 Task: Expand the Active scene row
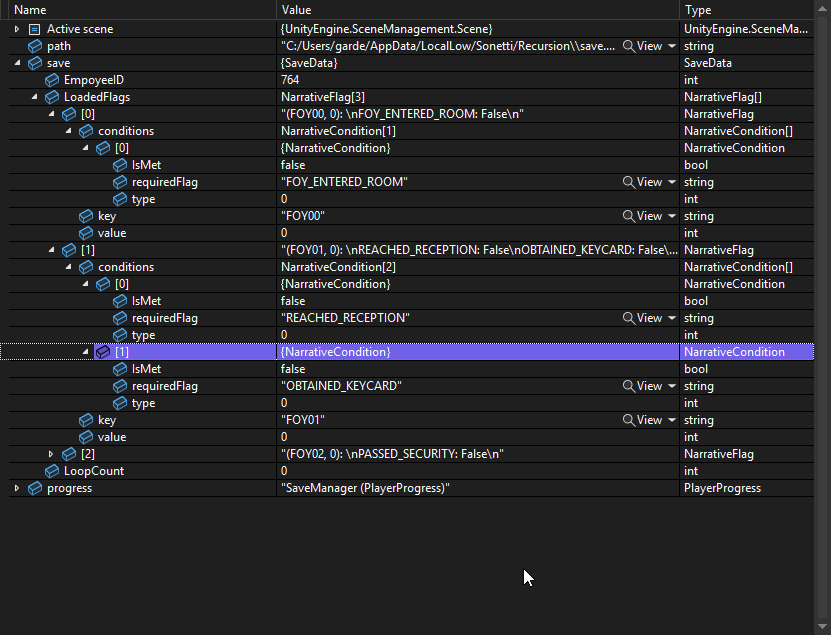(x=16, y=29)
